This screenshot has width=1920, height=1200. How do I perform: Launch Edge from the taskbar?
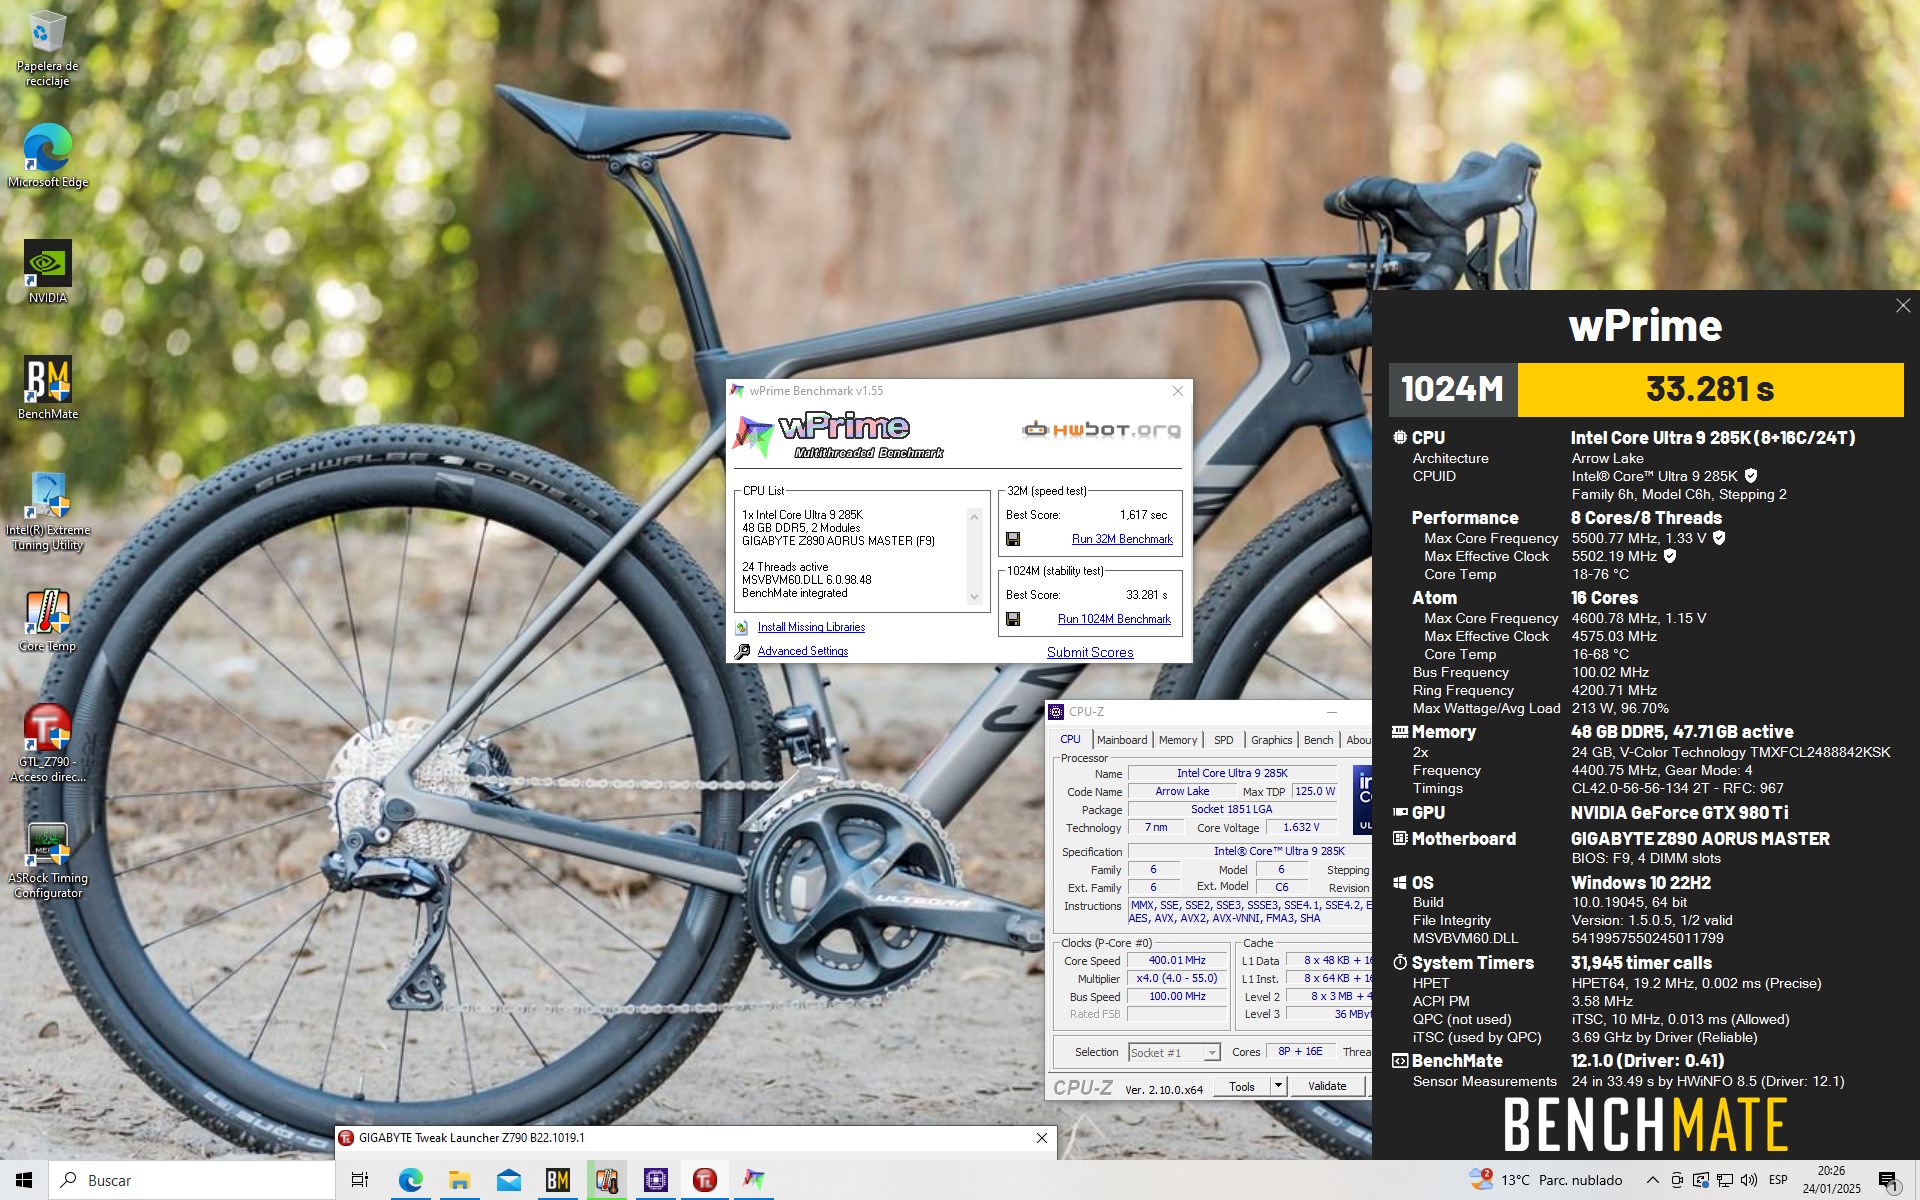click(x=410, y=1180)
